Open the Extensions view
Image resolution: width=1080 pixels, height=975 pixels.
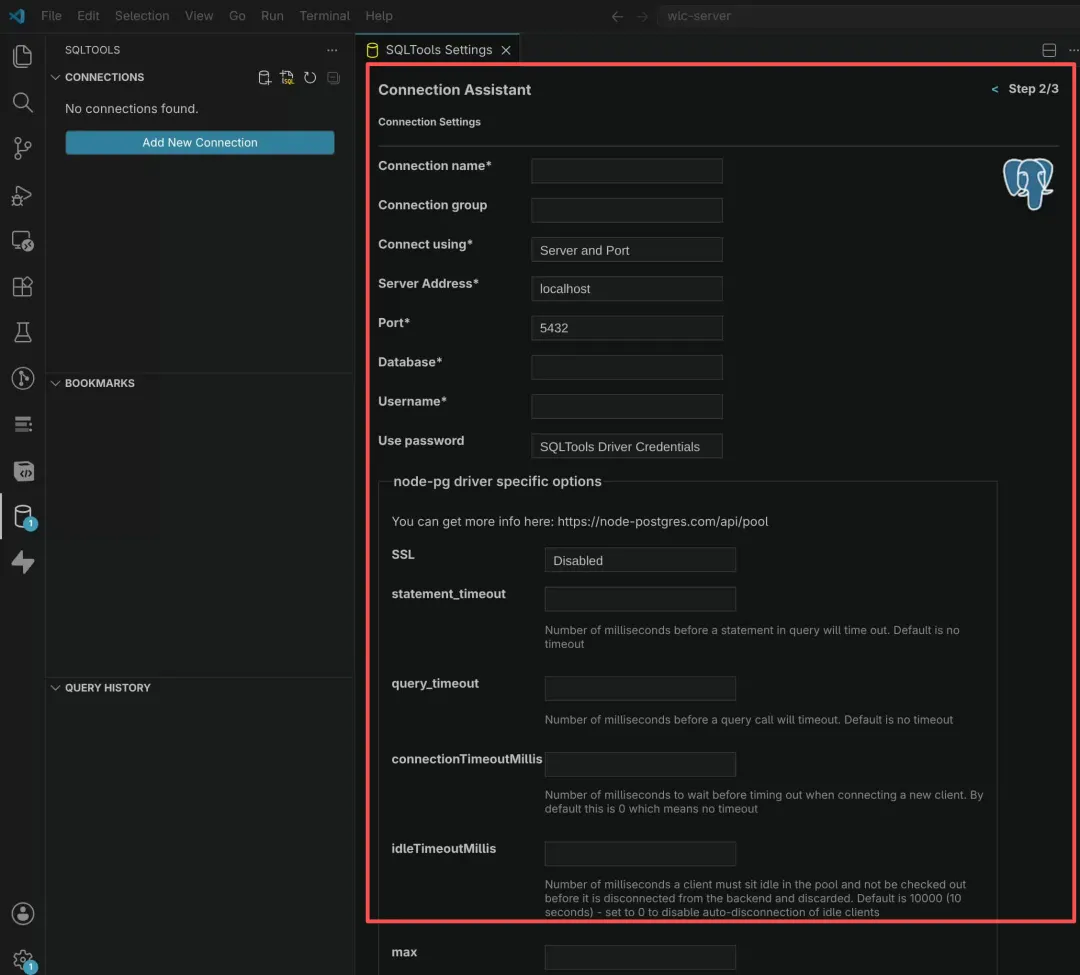point(22,286)
